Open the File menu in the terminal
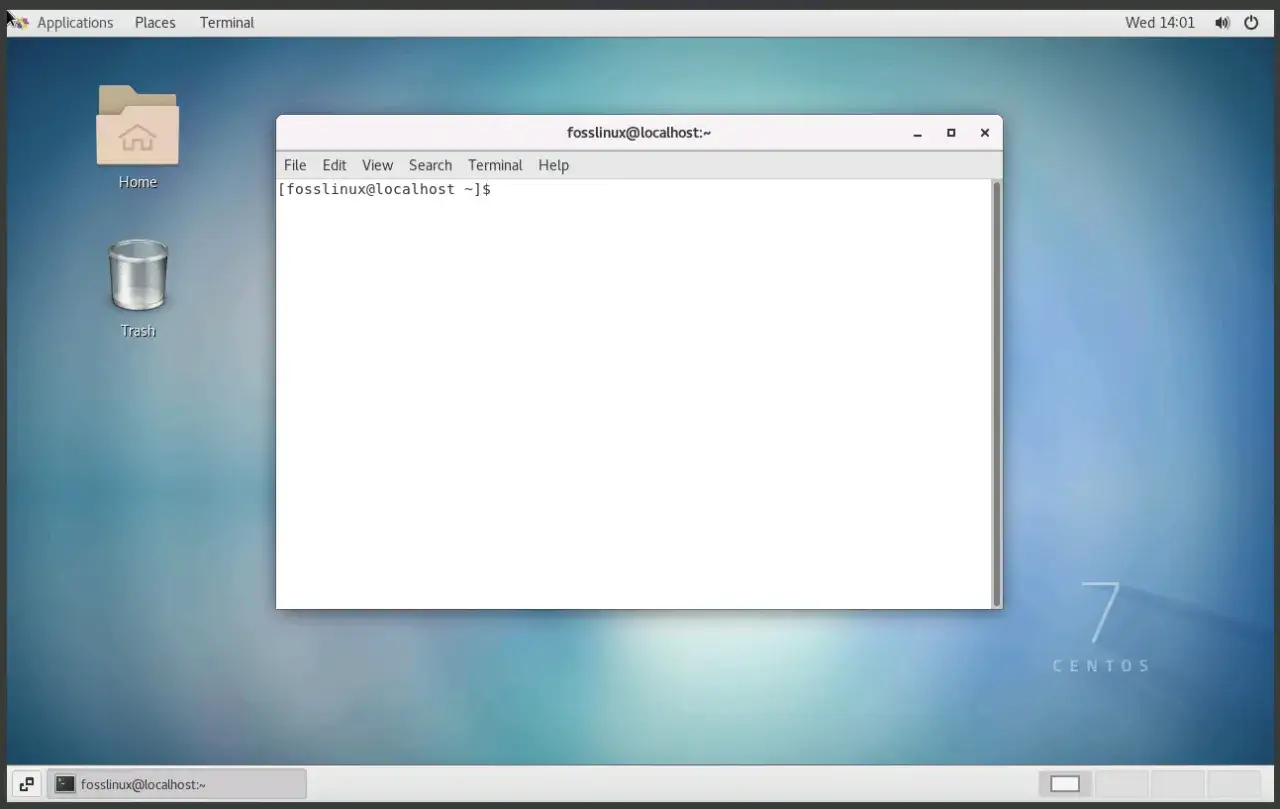 coord(295,165)
